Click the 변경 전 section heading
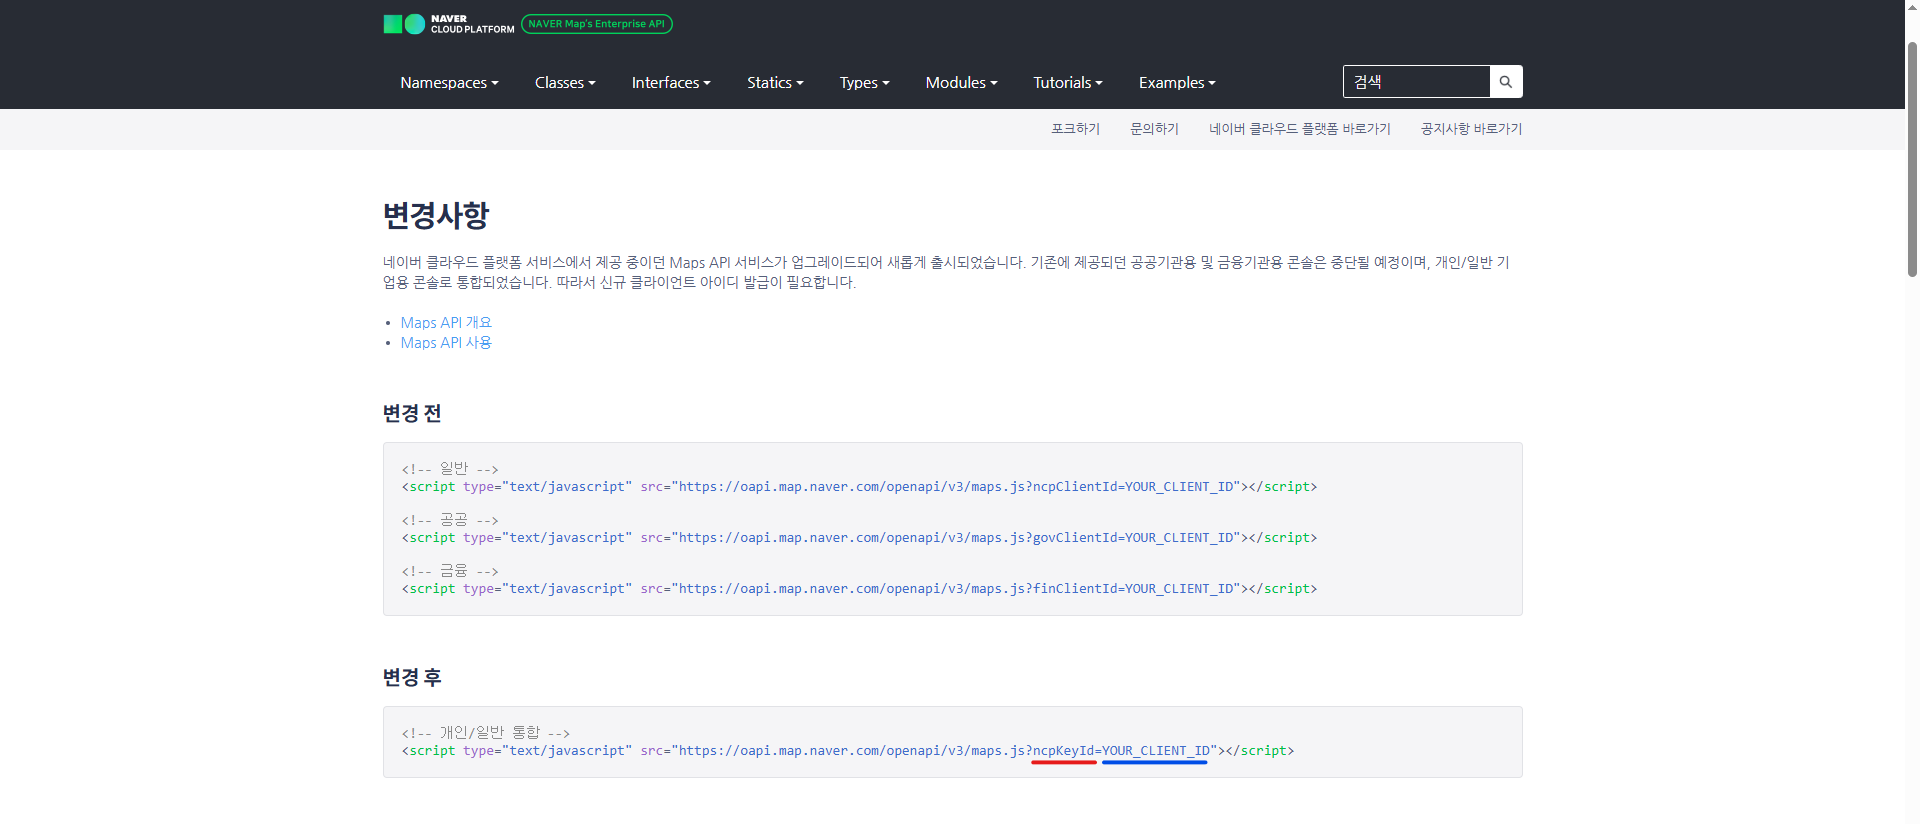 [x=412, y=413]
